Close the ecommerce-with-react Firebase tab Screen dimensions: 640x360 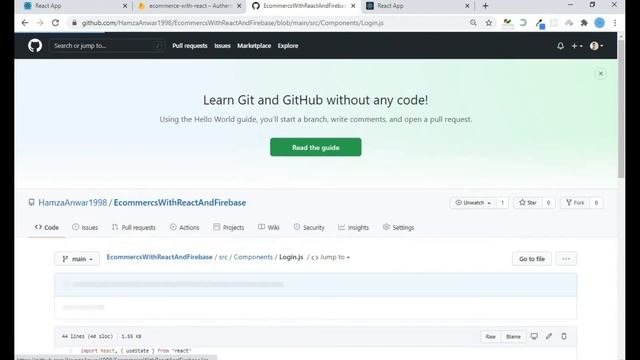click(239, 6)
